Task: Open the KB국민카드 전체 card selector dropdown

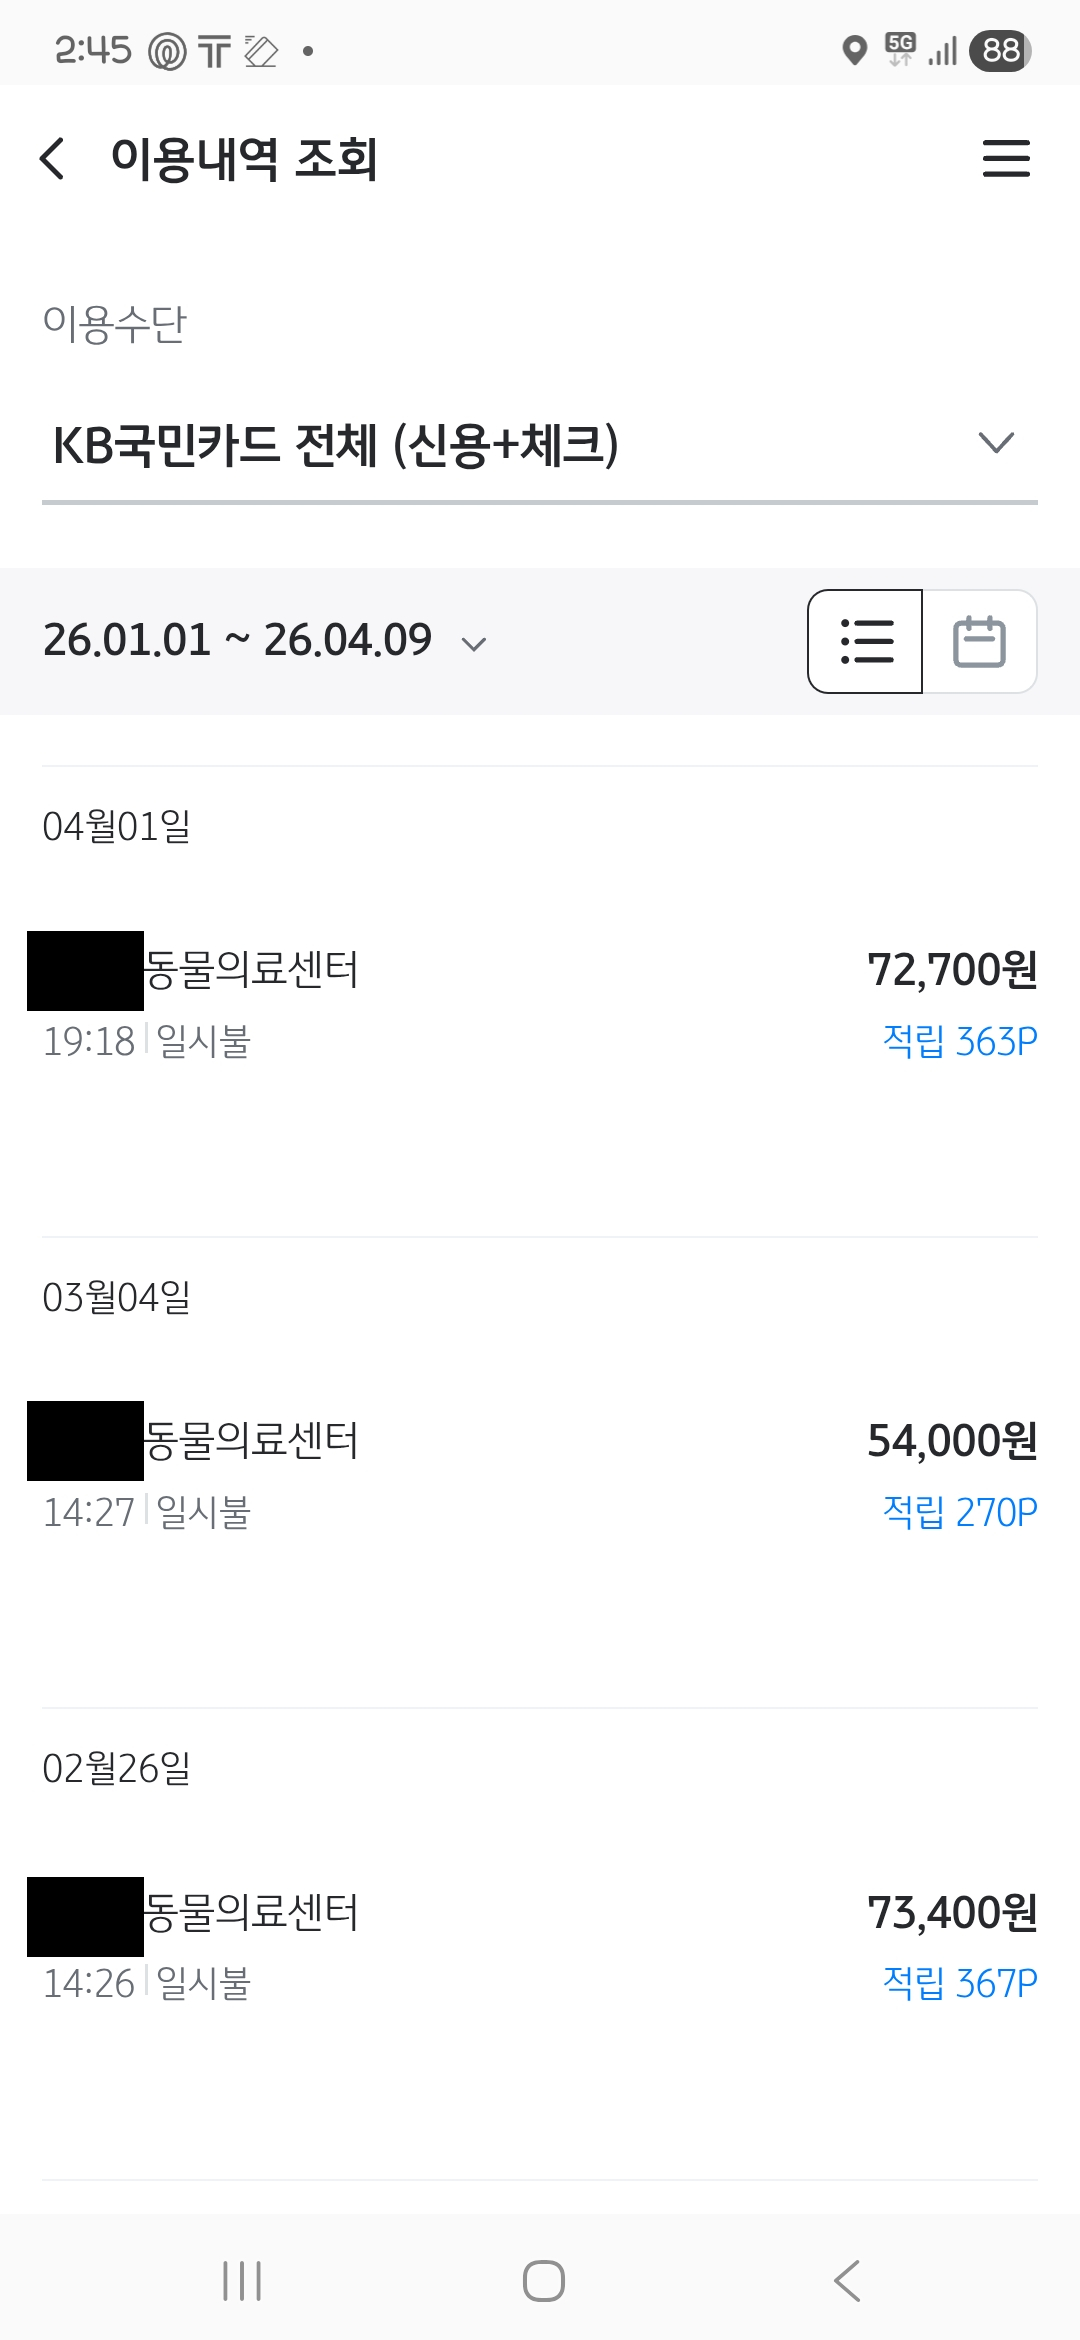Action: (336, 445)
